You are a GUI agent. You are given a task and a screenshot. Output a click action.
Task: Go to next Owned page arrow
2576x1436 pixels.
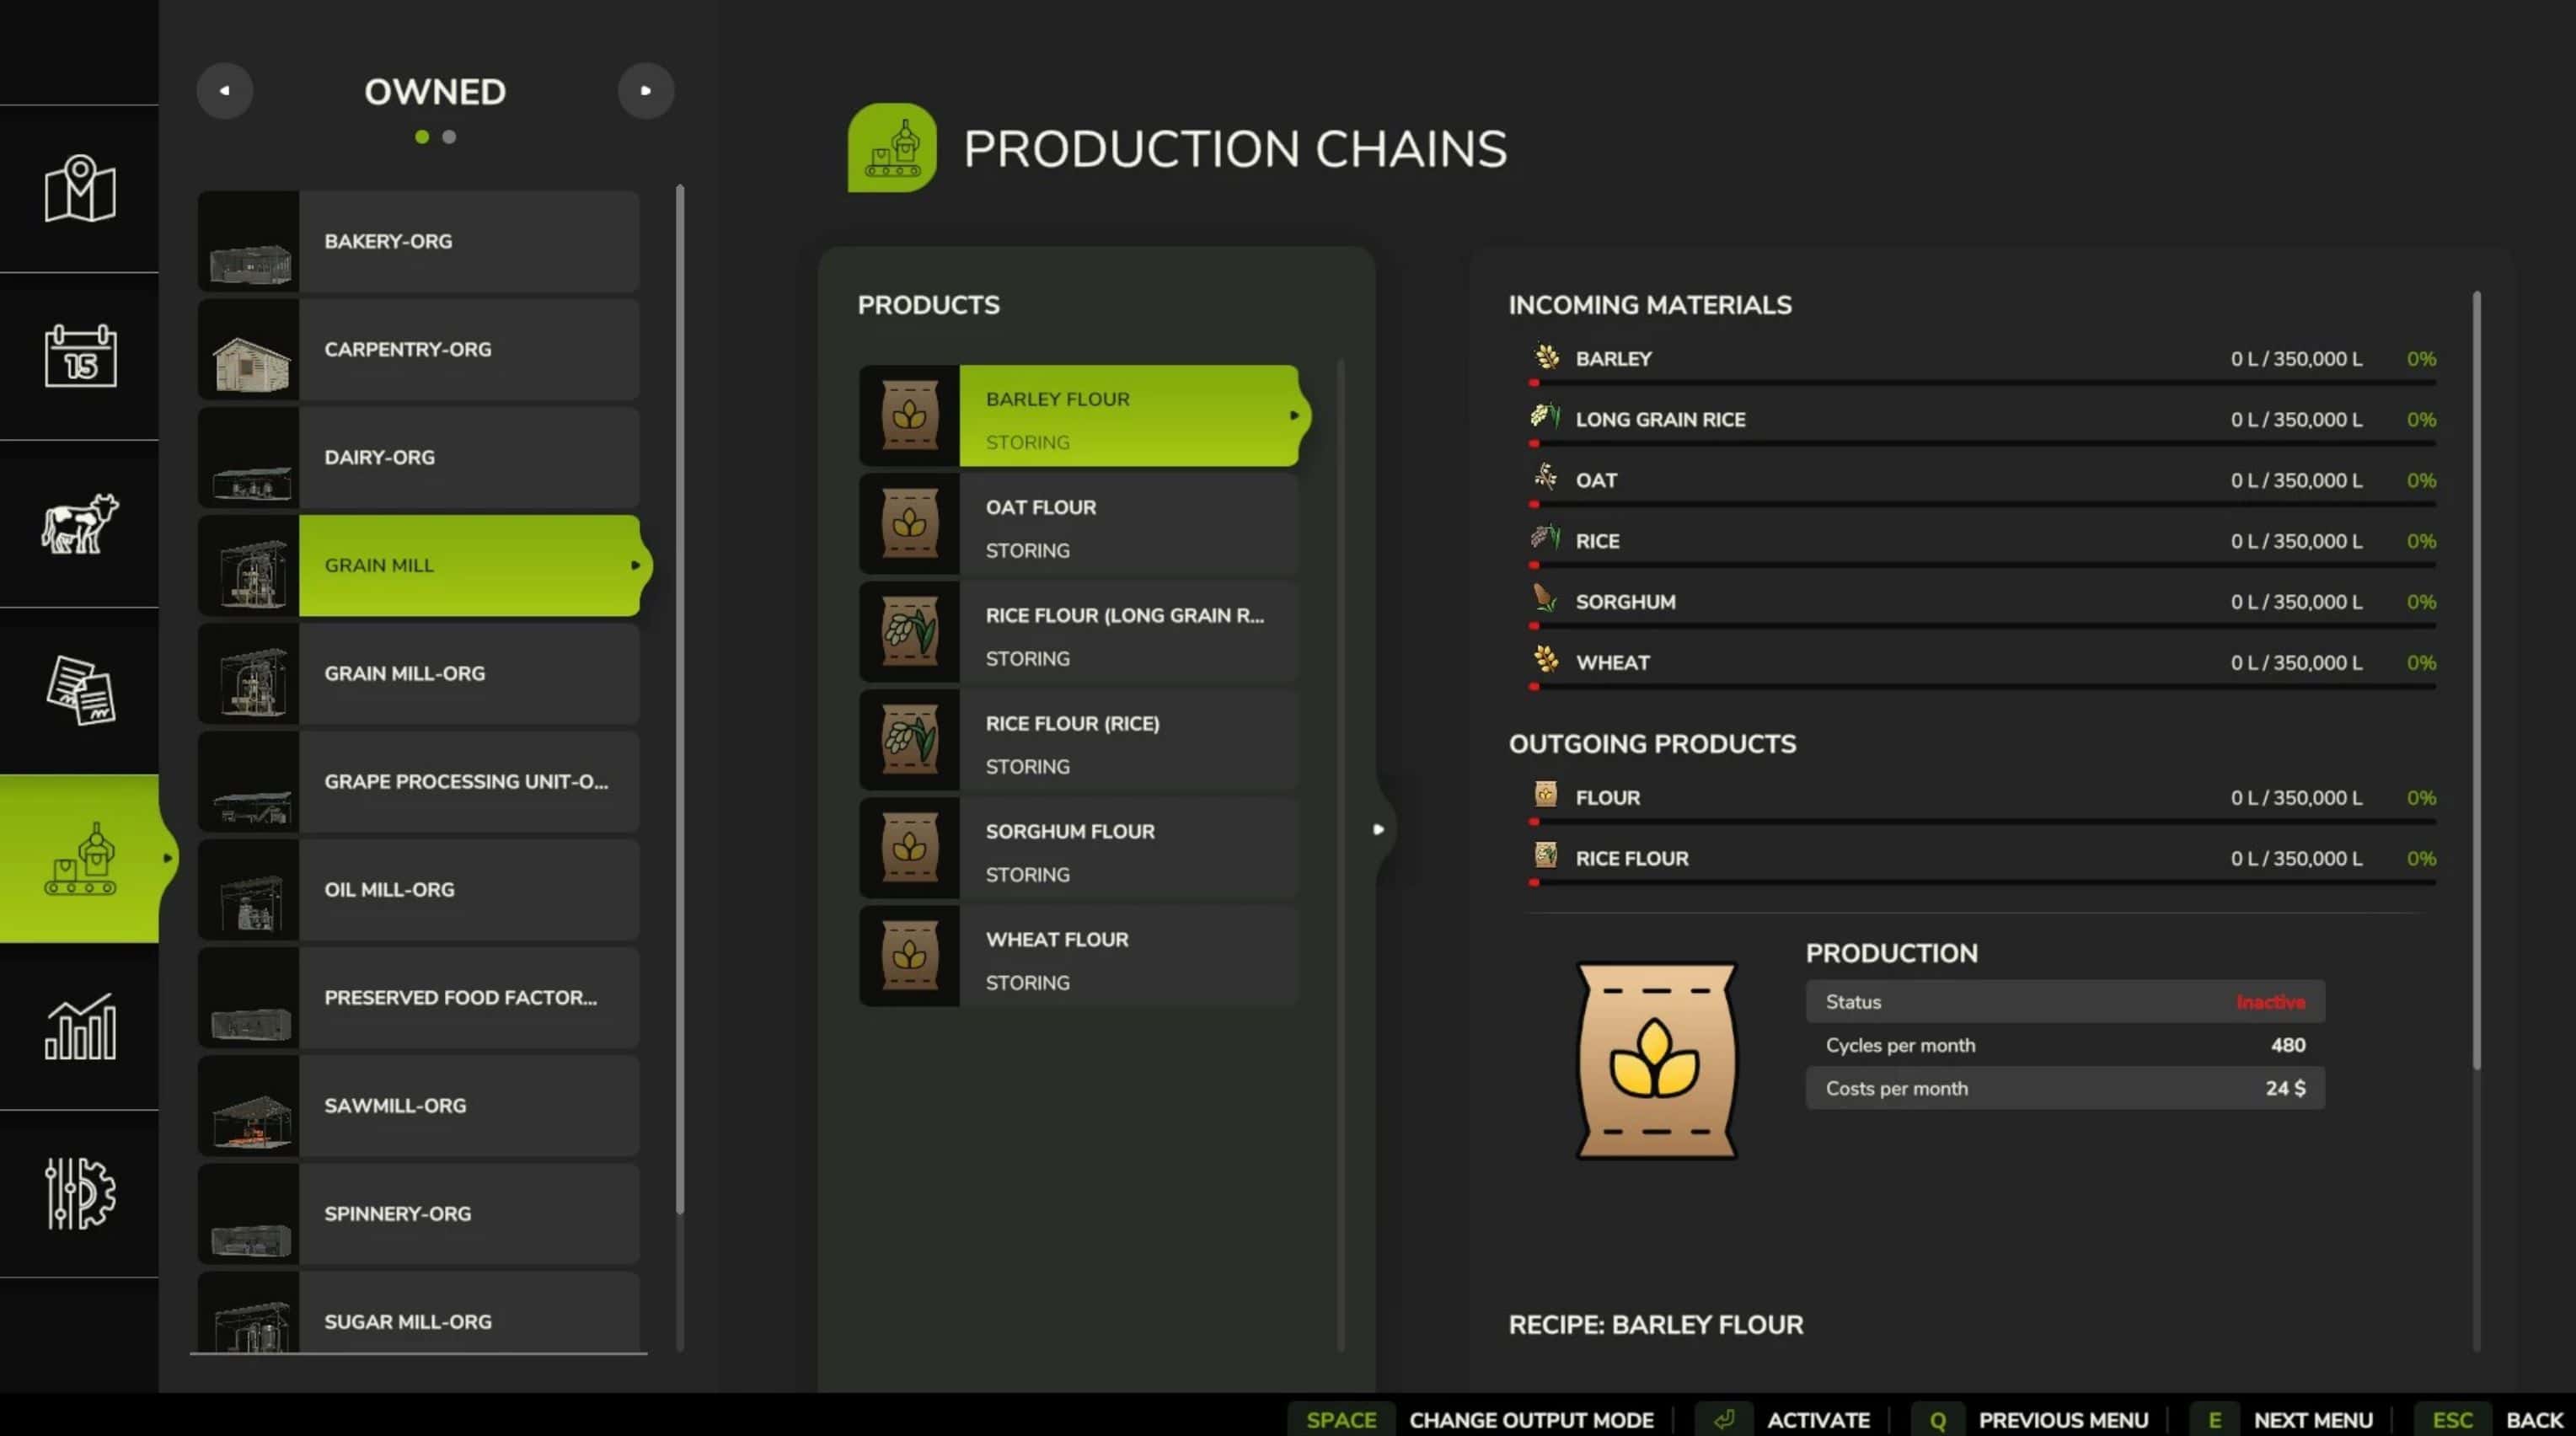(x=646, y=91)
